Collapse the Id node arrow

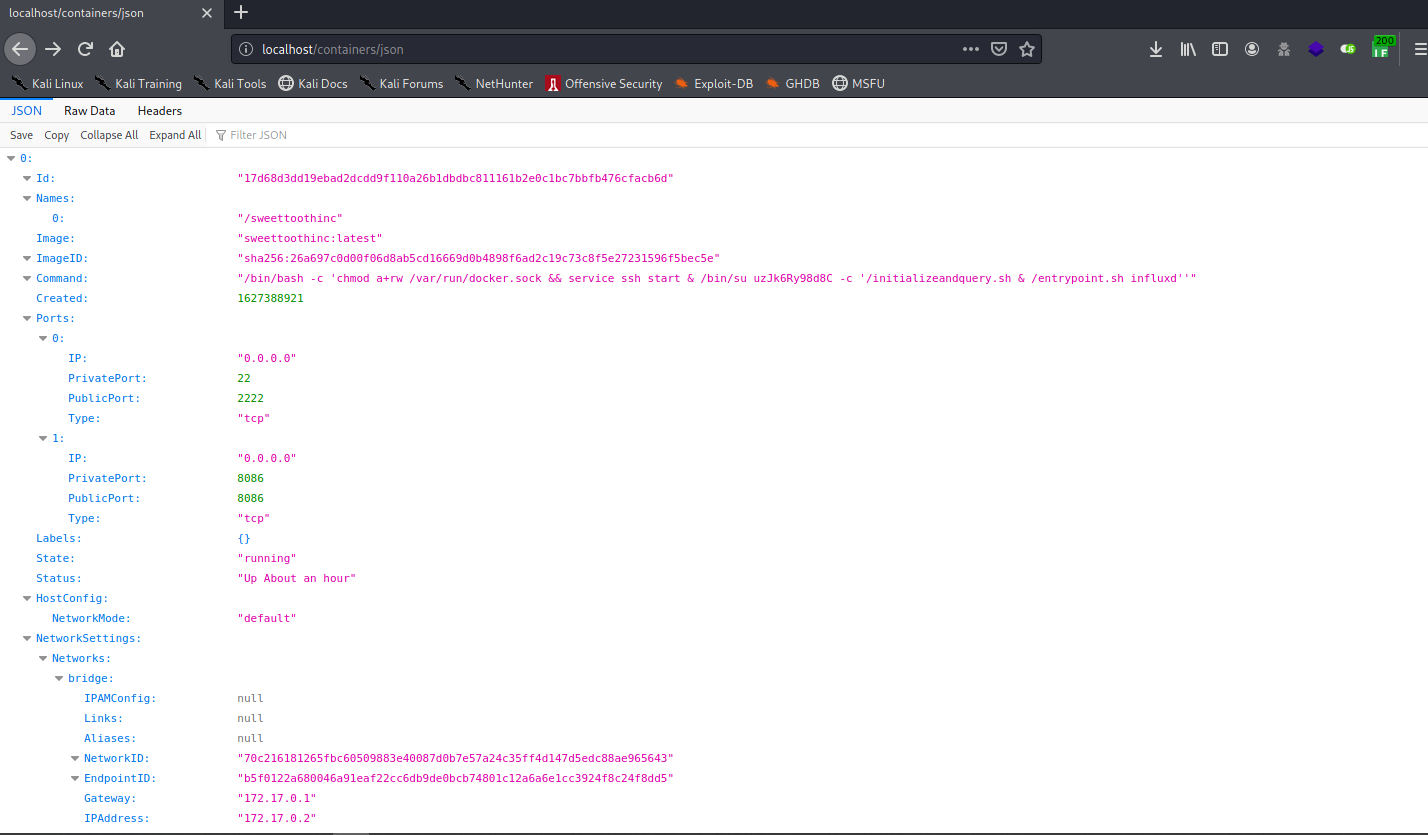tap(27, 178)
